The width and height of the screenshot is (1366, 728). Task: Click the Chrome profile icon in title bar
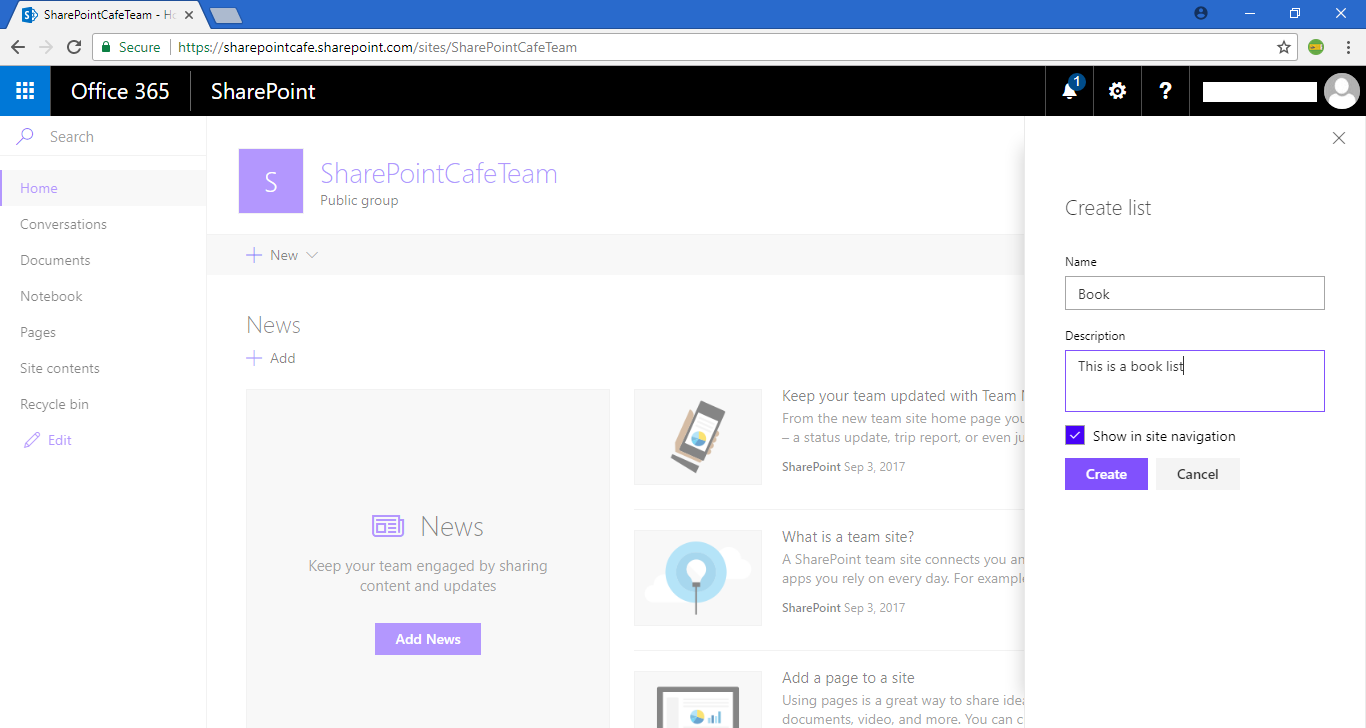pyautogui.click(x=1201, y=13)
